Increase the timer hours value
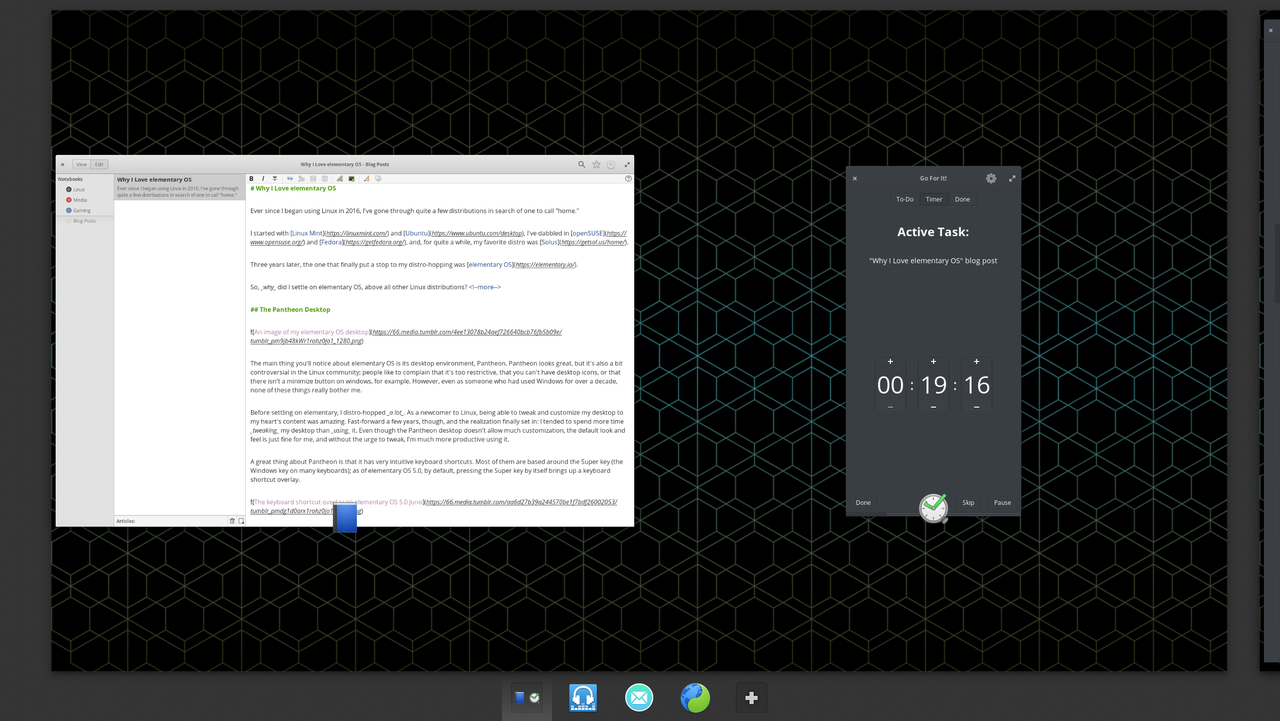This screenshot has width=1280, height=721. click(890, 362)
